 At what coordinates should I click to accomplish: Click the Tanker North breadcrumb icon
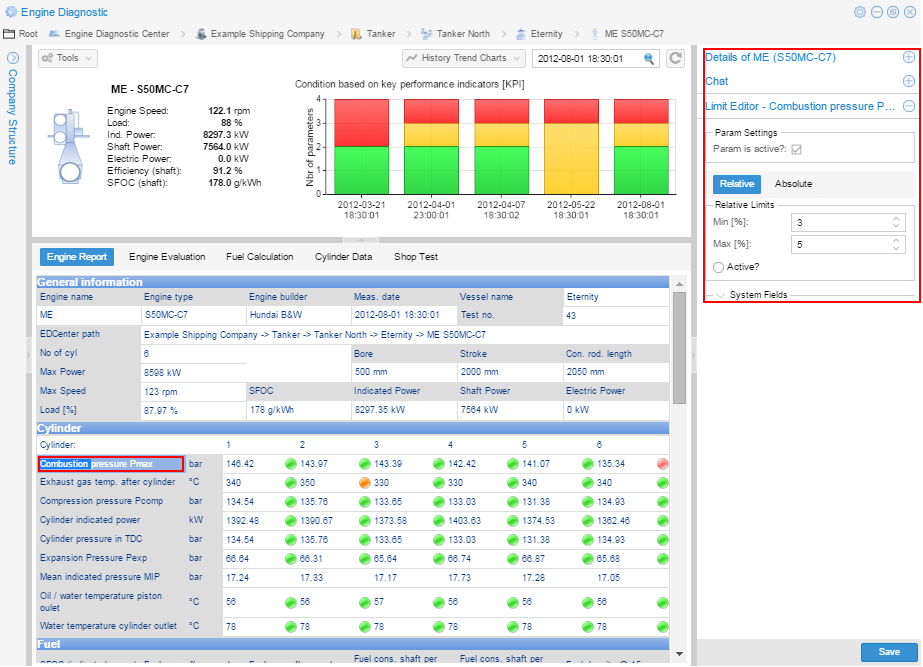[427, 34]
